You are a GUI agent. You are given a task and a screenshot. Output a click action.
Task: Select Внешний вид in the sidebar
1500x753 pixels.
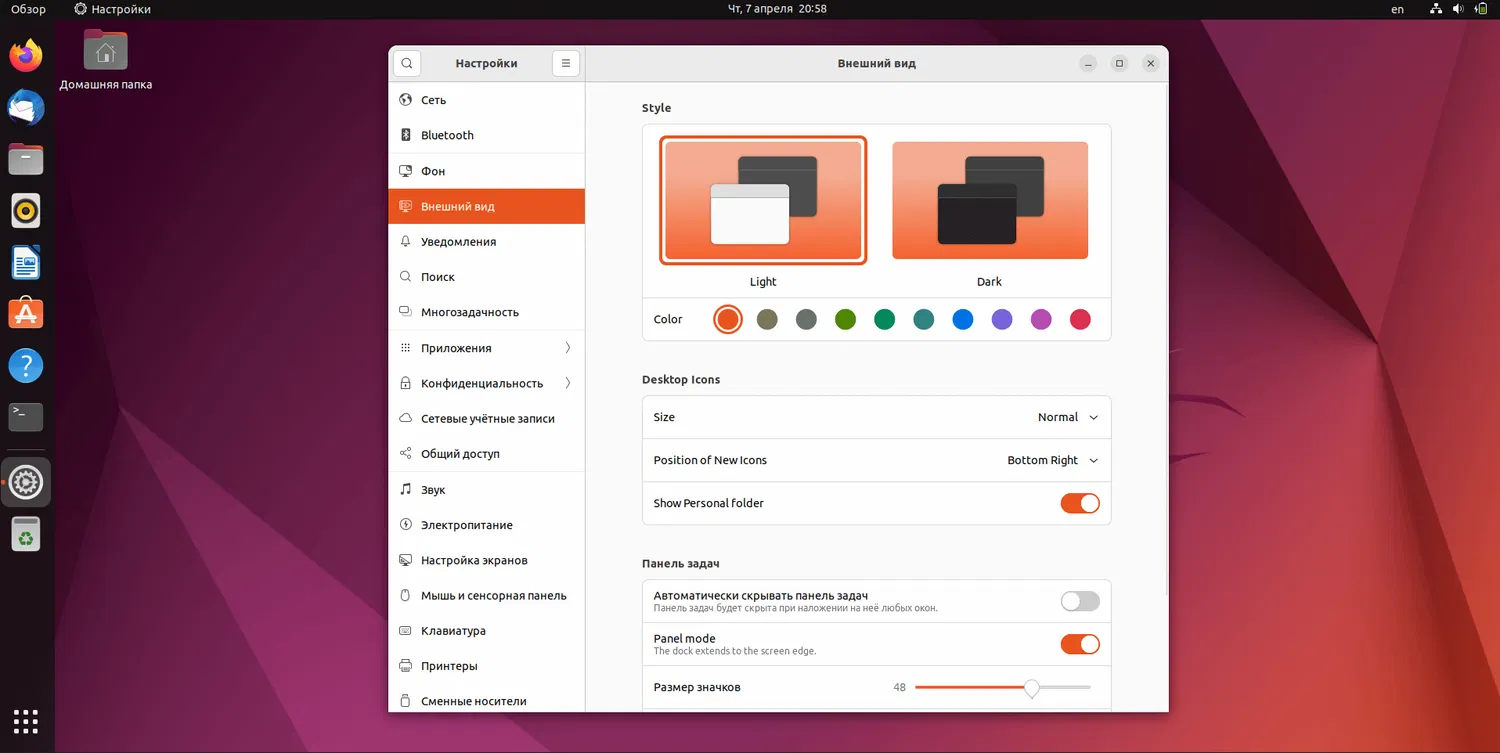pyautogui.click(x=486, y=206)
